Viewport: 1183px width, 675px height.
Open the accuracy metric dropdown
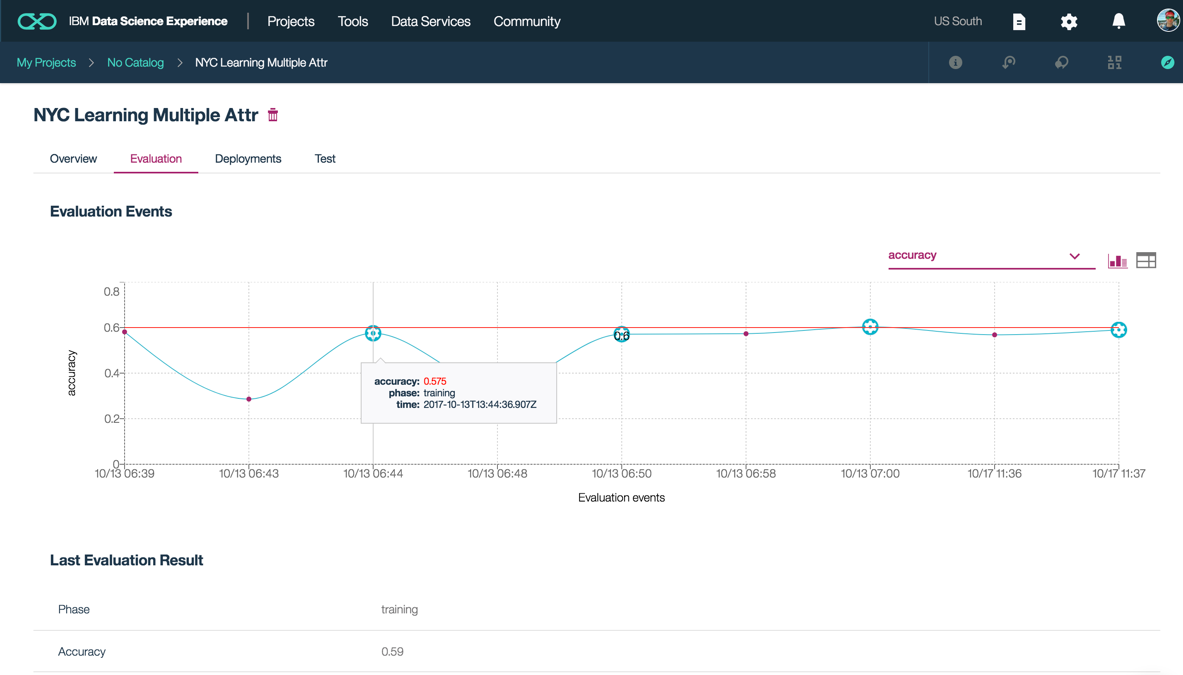point(990,255)
